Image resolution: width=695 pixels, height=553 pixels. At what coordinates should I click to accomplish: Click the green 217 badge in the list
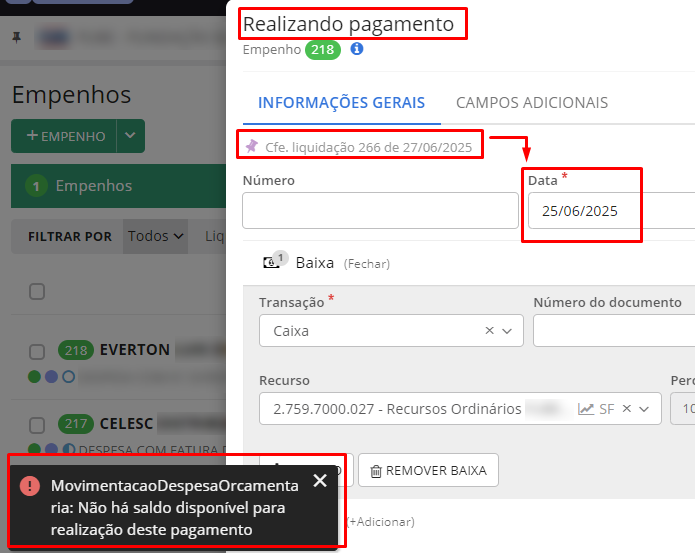coord(76,424)
